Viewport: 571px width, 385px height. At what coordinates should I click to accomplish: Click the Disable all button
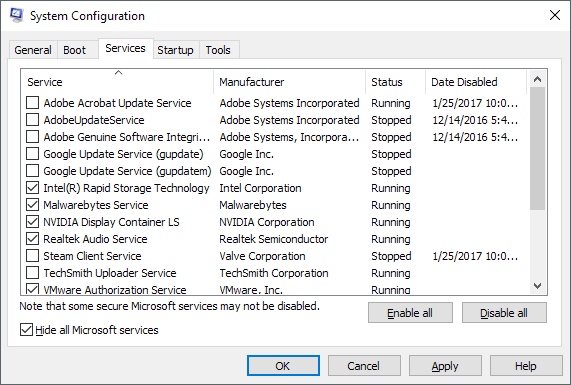click(504, 313)
